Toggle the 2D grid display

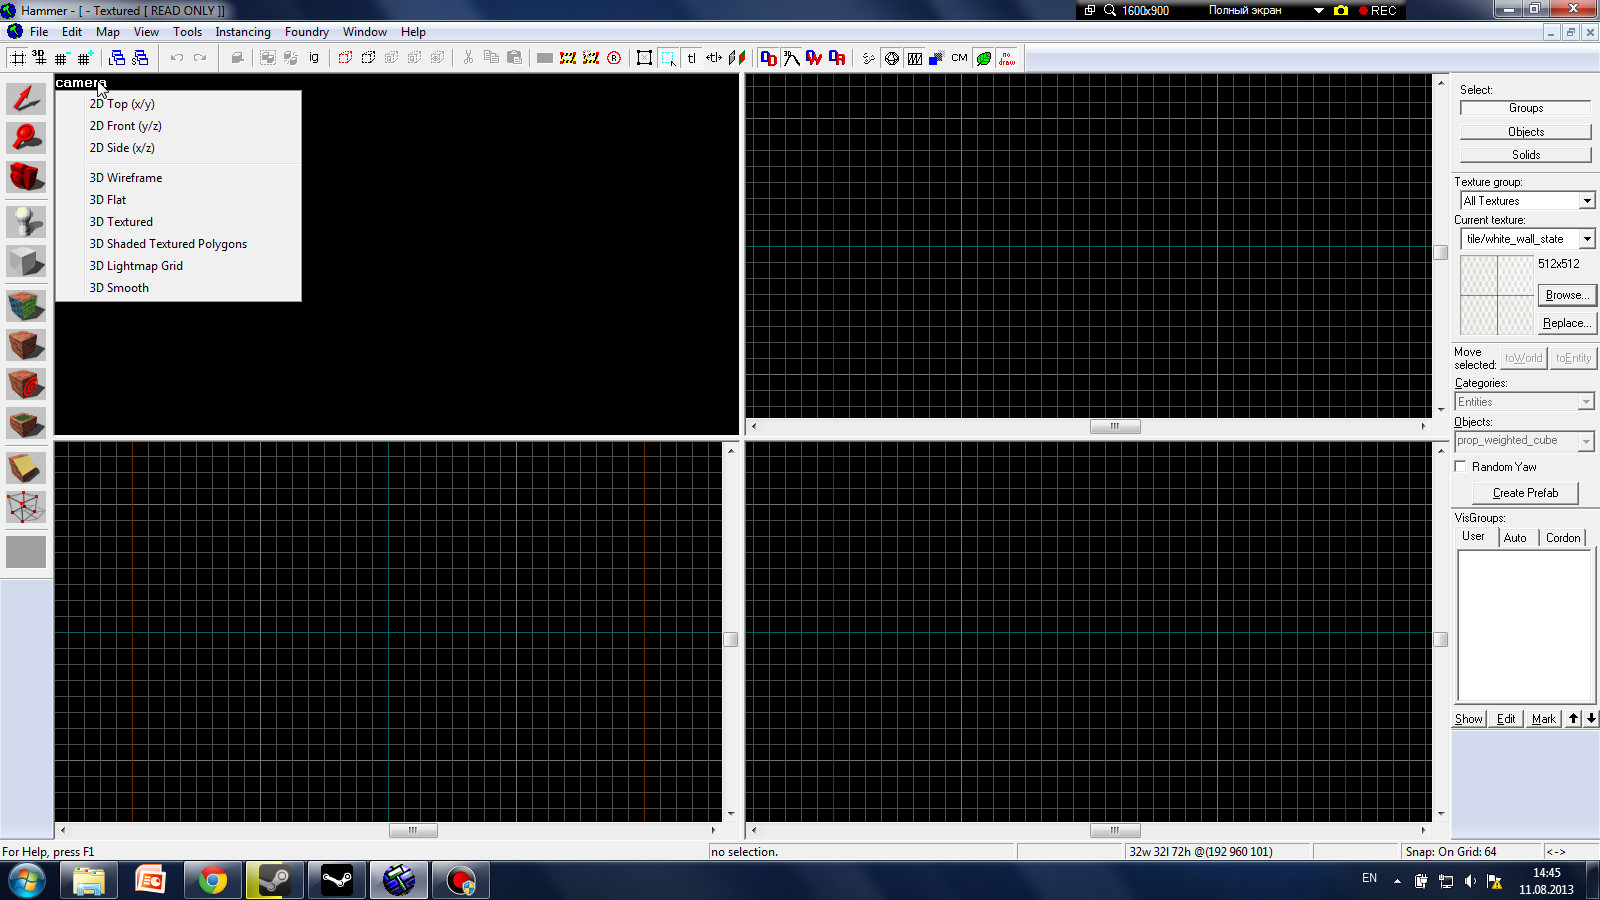[18, 58]
